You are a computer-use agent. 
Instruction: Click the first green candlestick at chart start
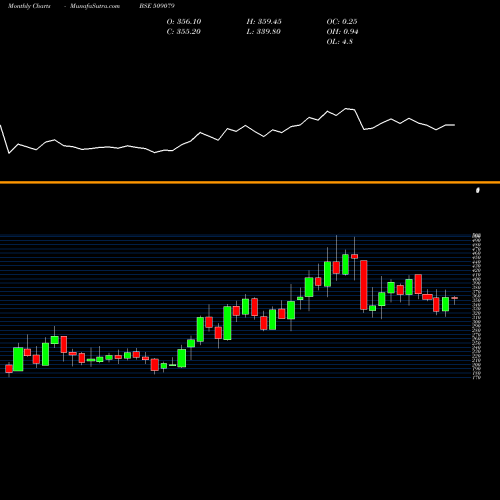[x=18, y=359]
